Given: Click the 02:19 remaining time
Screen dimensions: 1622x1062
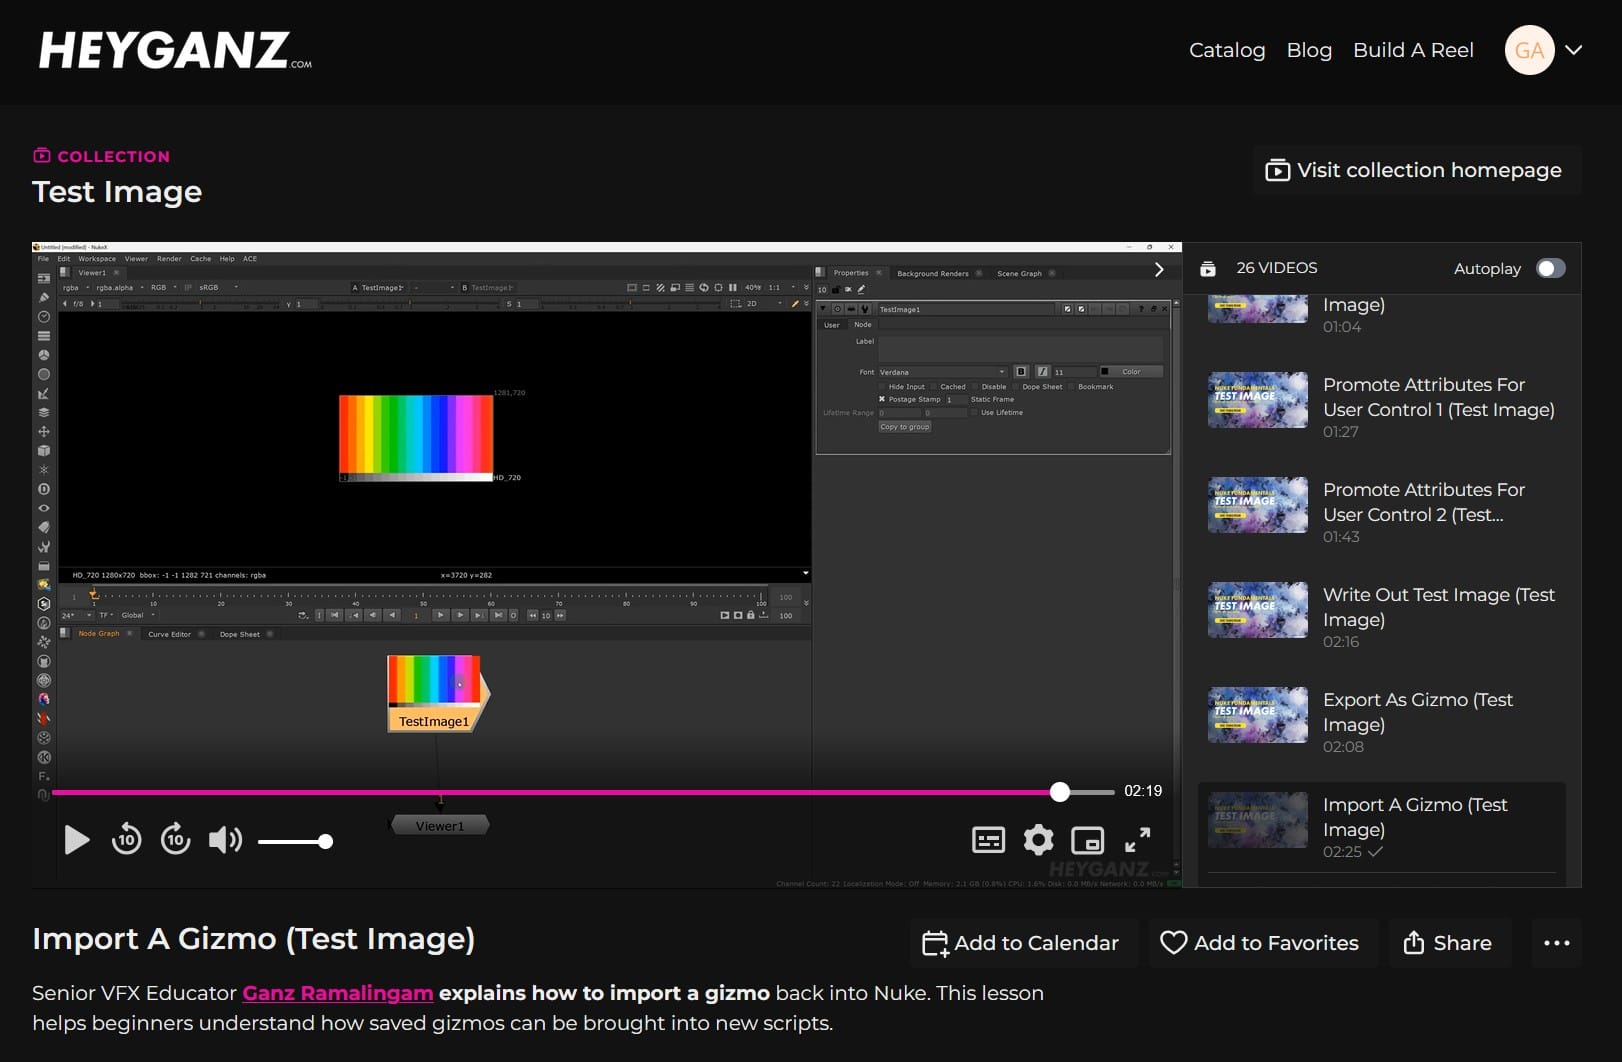Looking at the screenshot, I should point(1143,791).
